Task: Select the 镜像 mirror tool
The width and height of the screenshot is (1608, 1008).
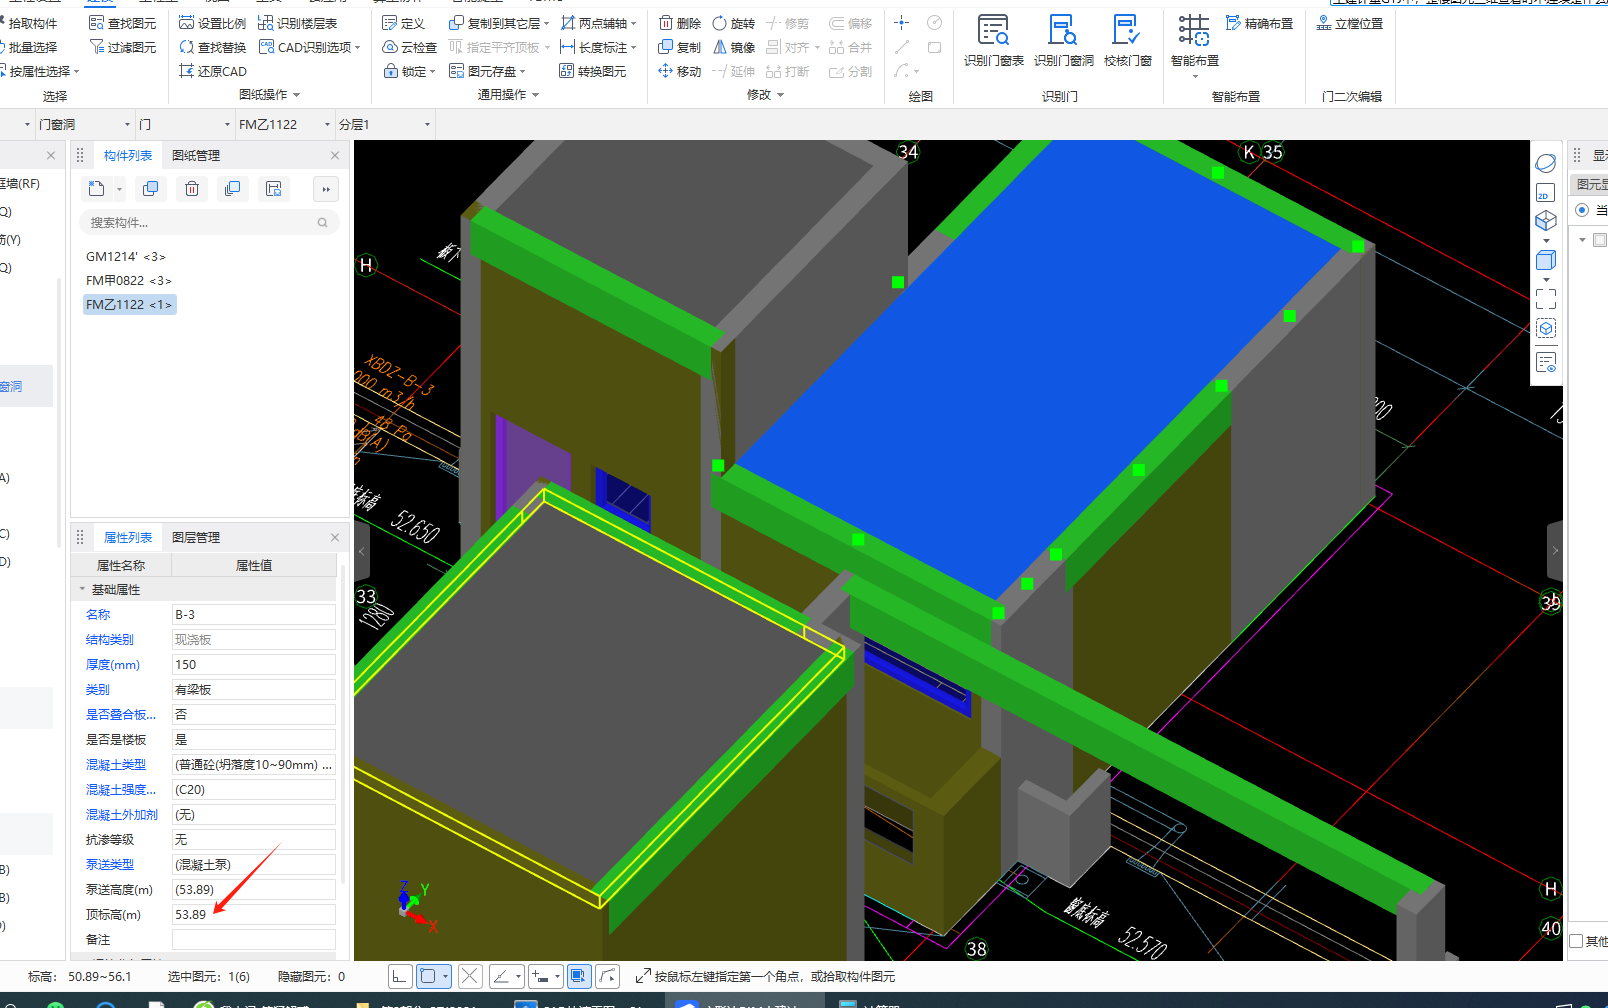Action: [x=733, y=47]
